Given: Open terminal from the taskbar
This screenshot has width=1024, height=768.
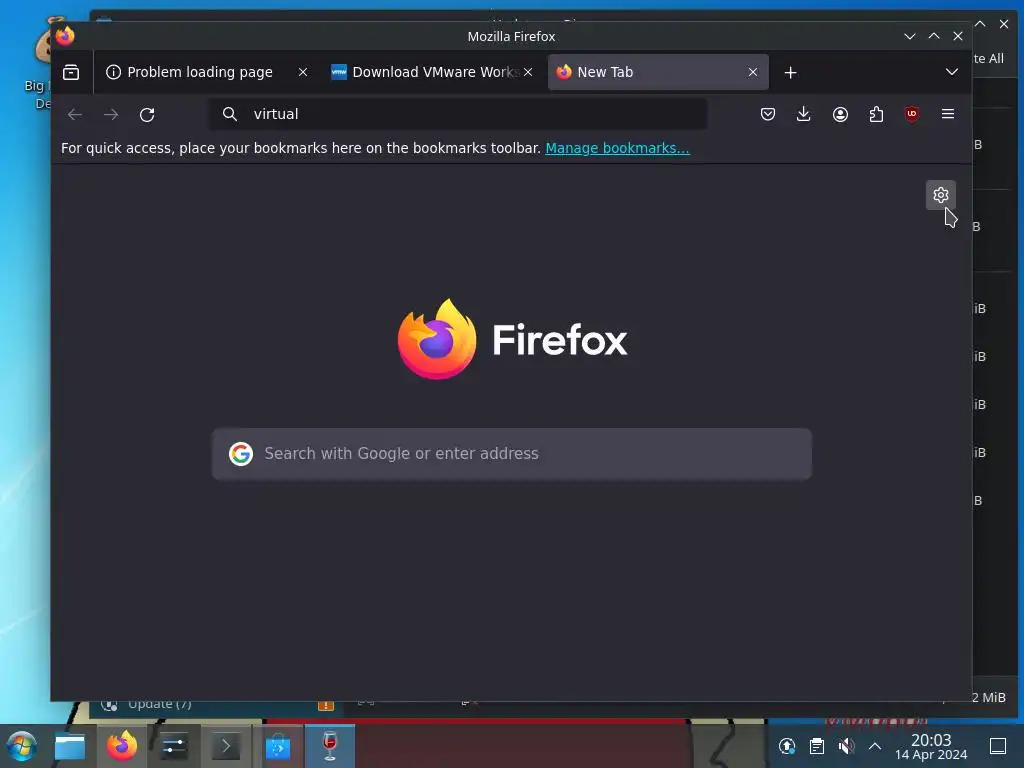Looking at the screenshot, I should pyautogui.click(x=226, y=746).
